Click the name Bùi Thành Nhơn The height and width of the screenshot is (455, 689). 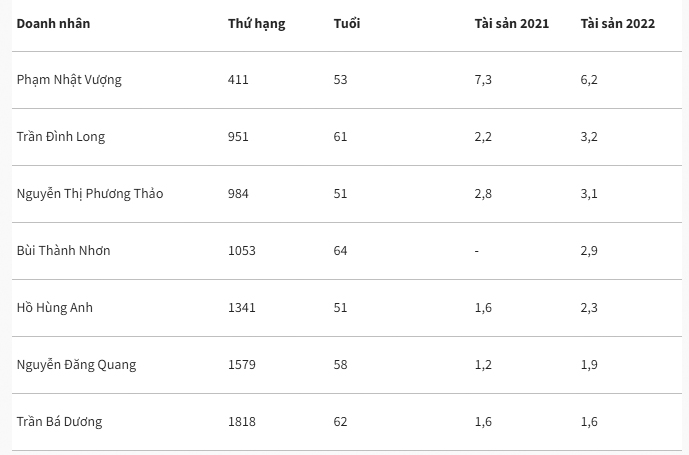(x=63, y=251)
